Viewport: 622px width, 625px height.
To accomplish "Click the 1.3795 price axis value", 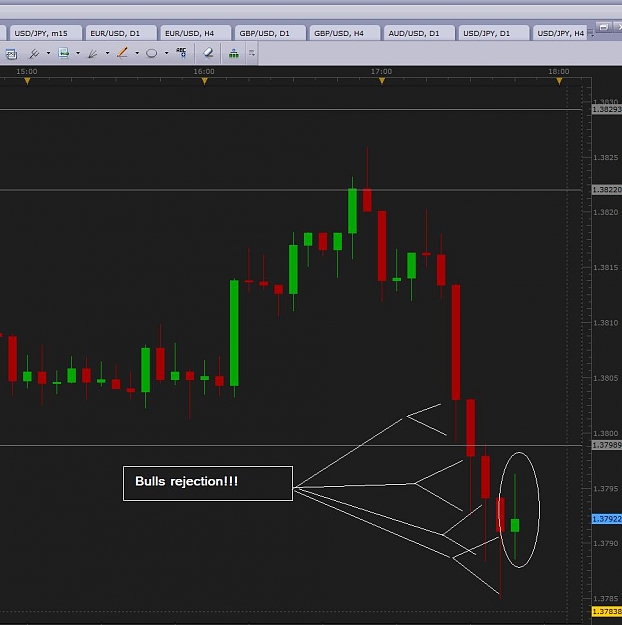I will (x=606, y=489).
